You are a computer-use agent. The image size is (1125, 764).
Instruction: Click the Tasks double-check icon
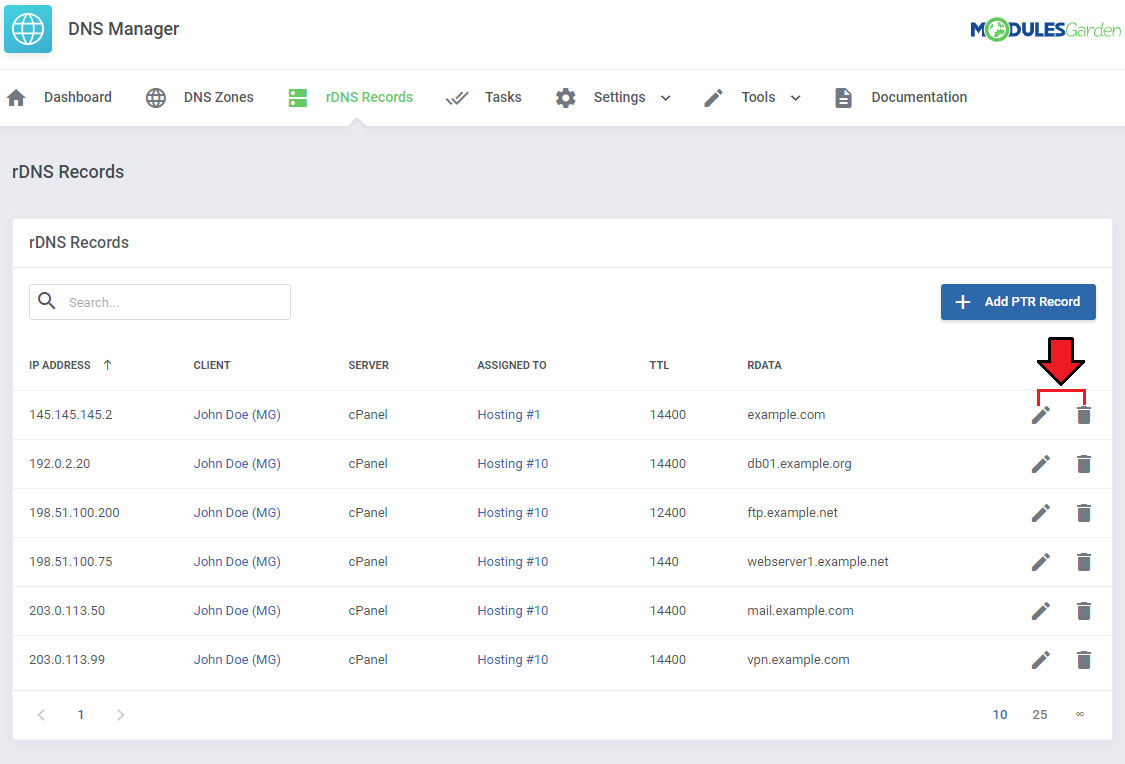[457, 98]
